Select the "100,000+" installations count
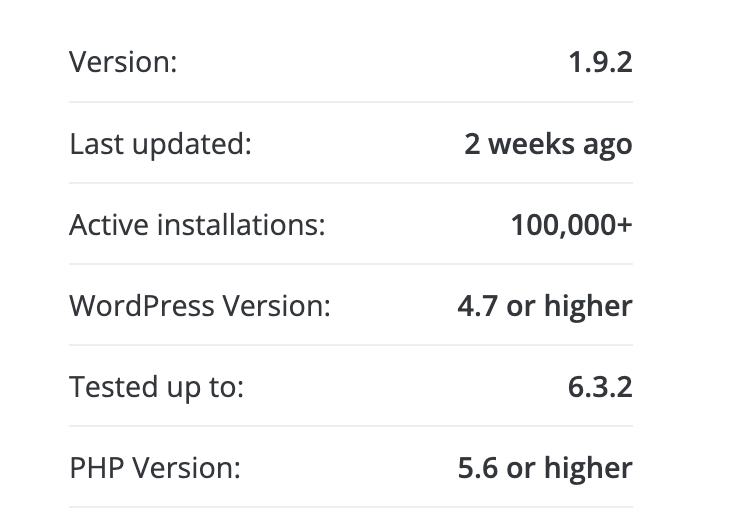Viewport: 730px width, 518px height. [571, 225]
